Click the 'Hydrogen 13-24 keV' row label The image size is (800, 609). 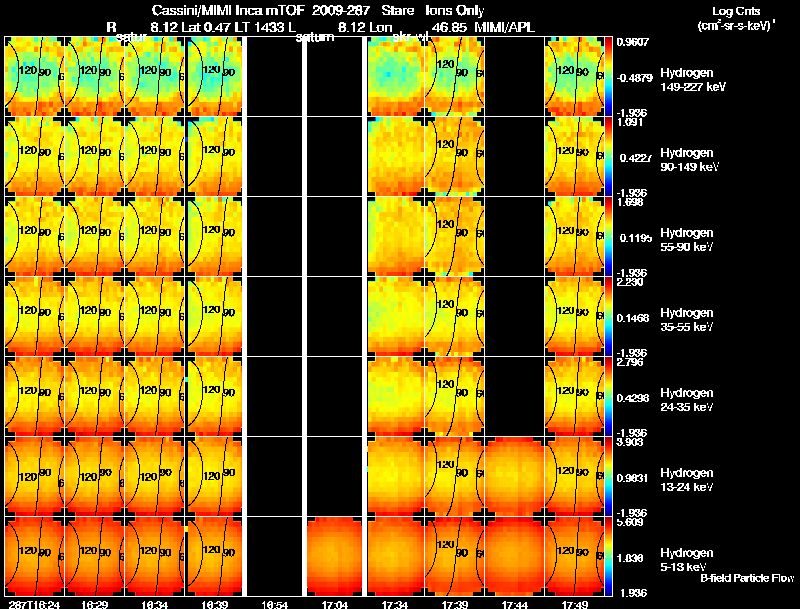(687, 480)
